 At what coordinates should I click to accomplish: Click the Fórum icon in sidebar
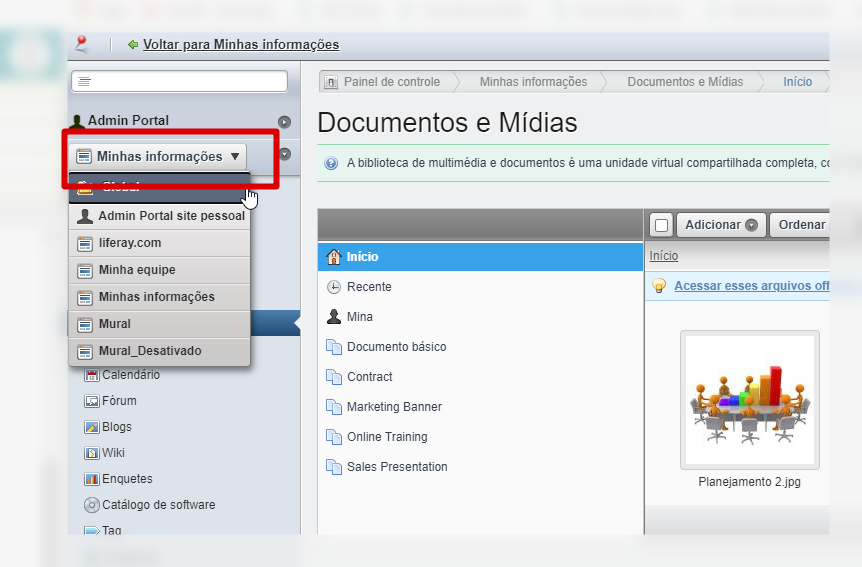(92, 401)
